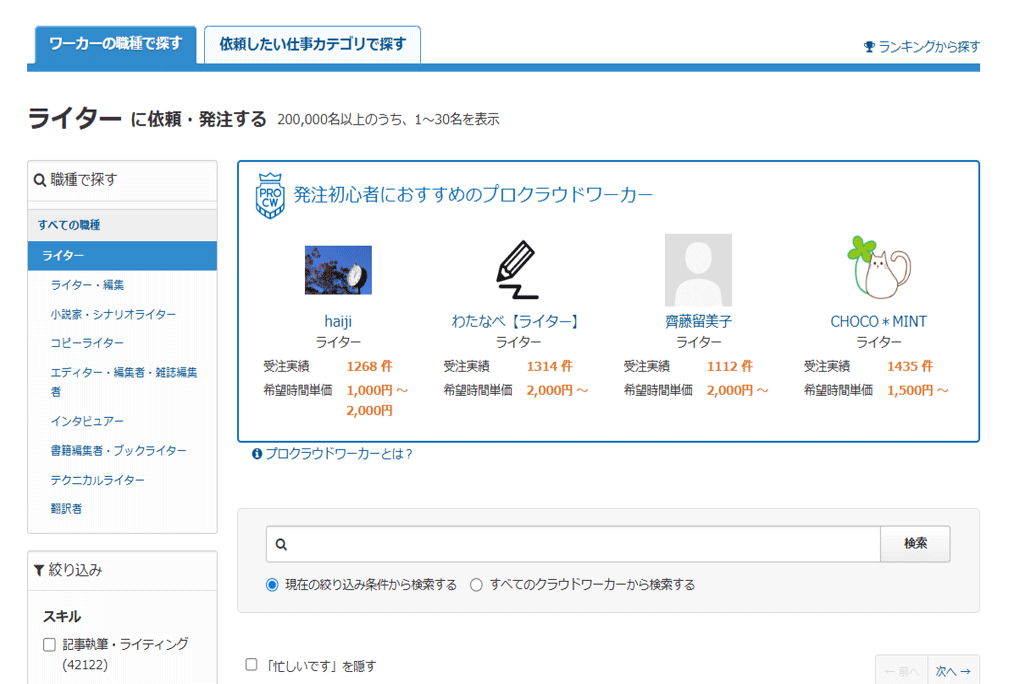This screenshot has height=684, width=1024.
Task: Switch to 依頼したい仕事カテゴリで探す tab
Action: point(312,44)
